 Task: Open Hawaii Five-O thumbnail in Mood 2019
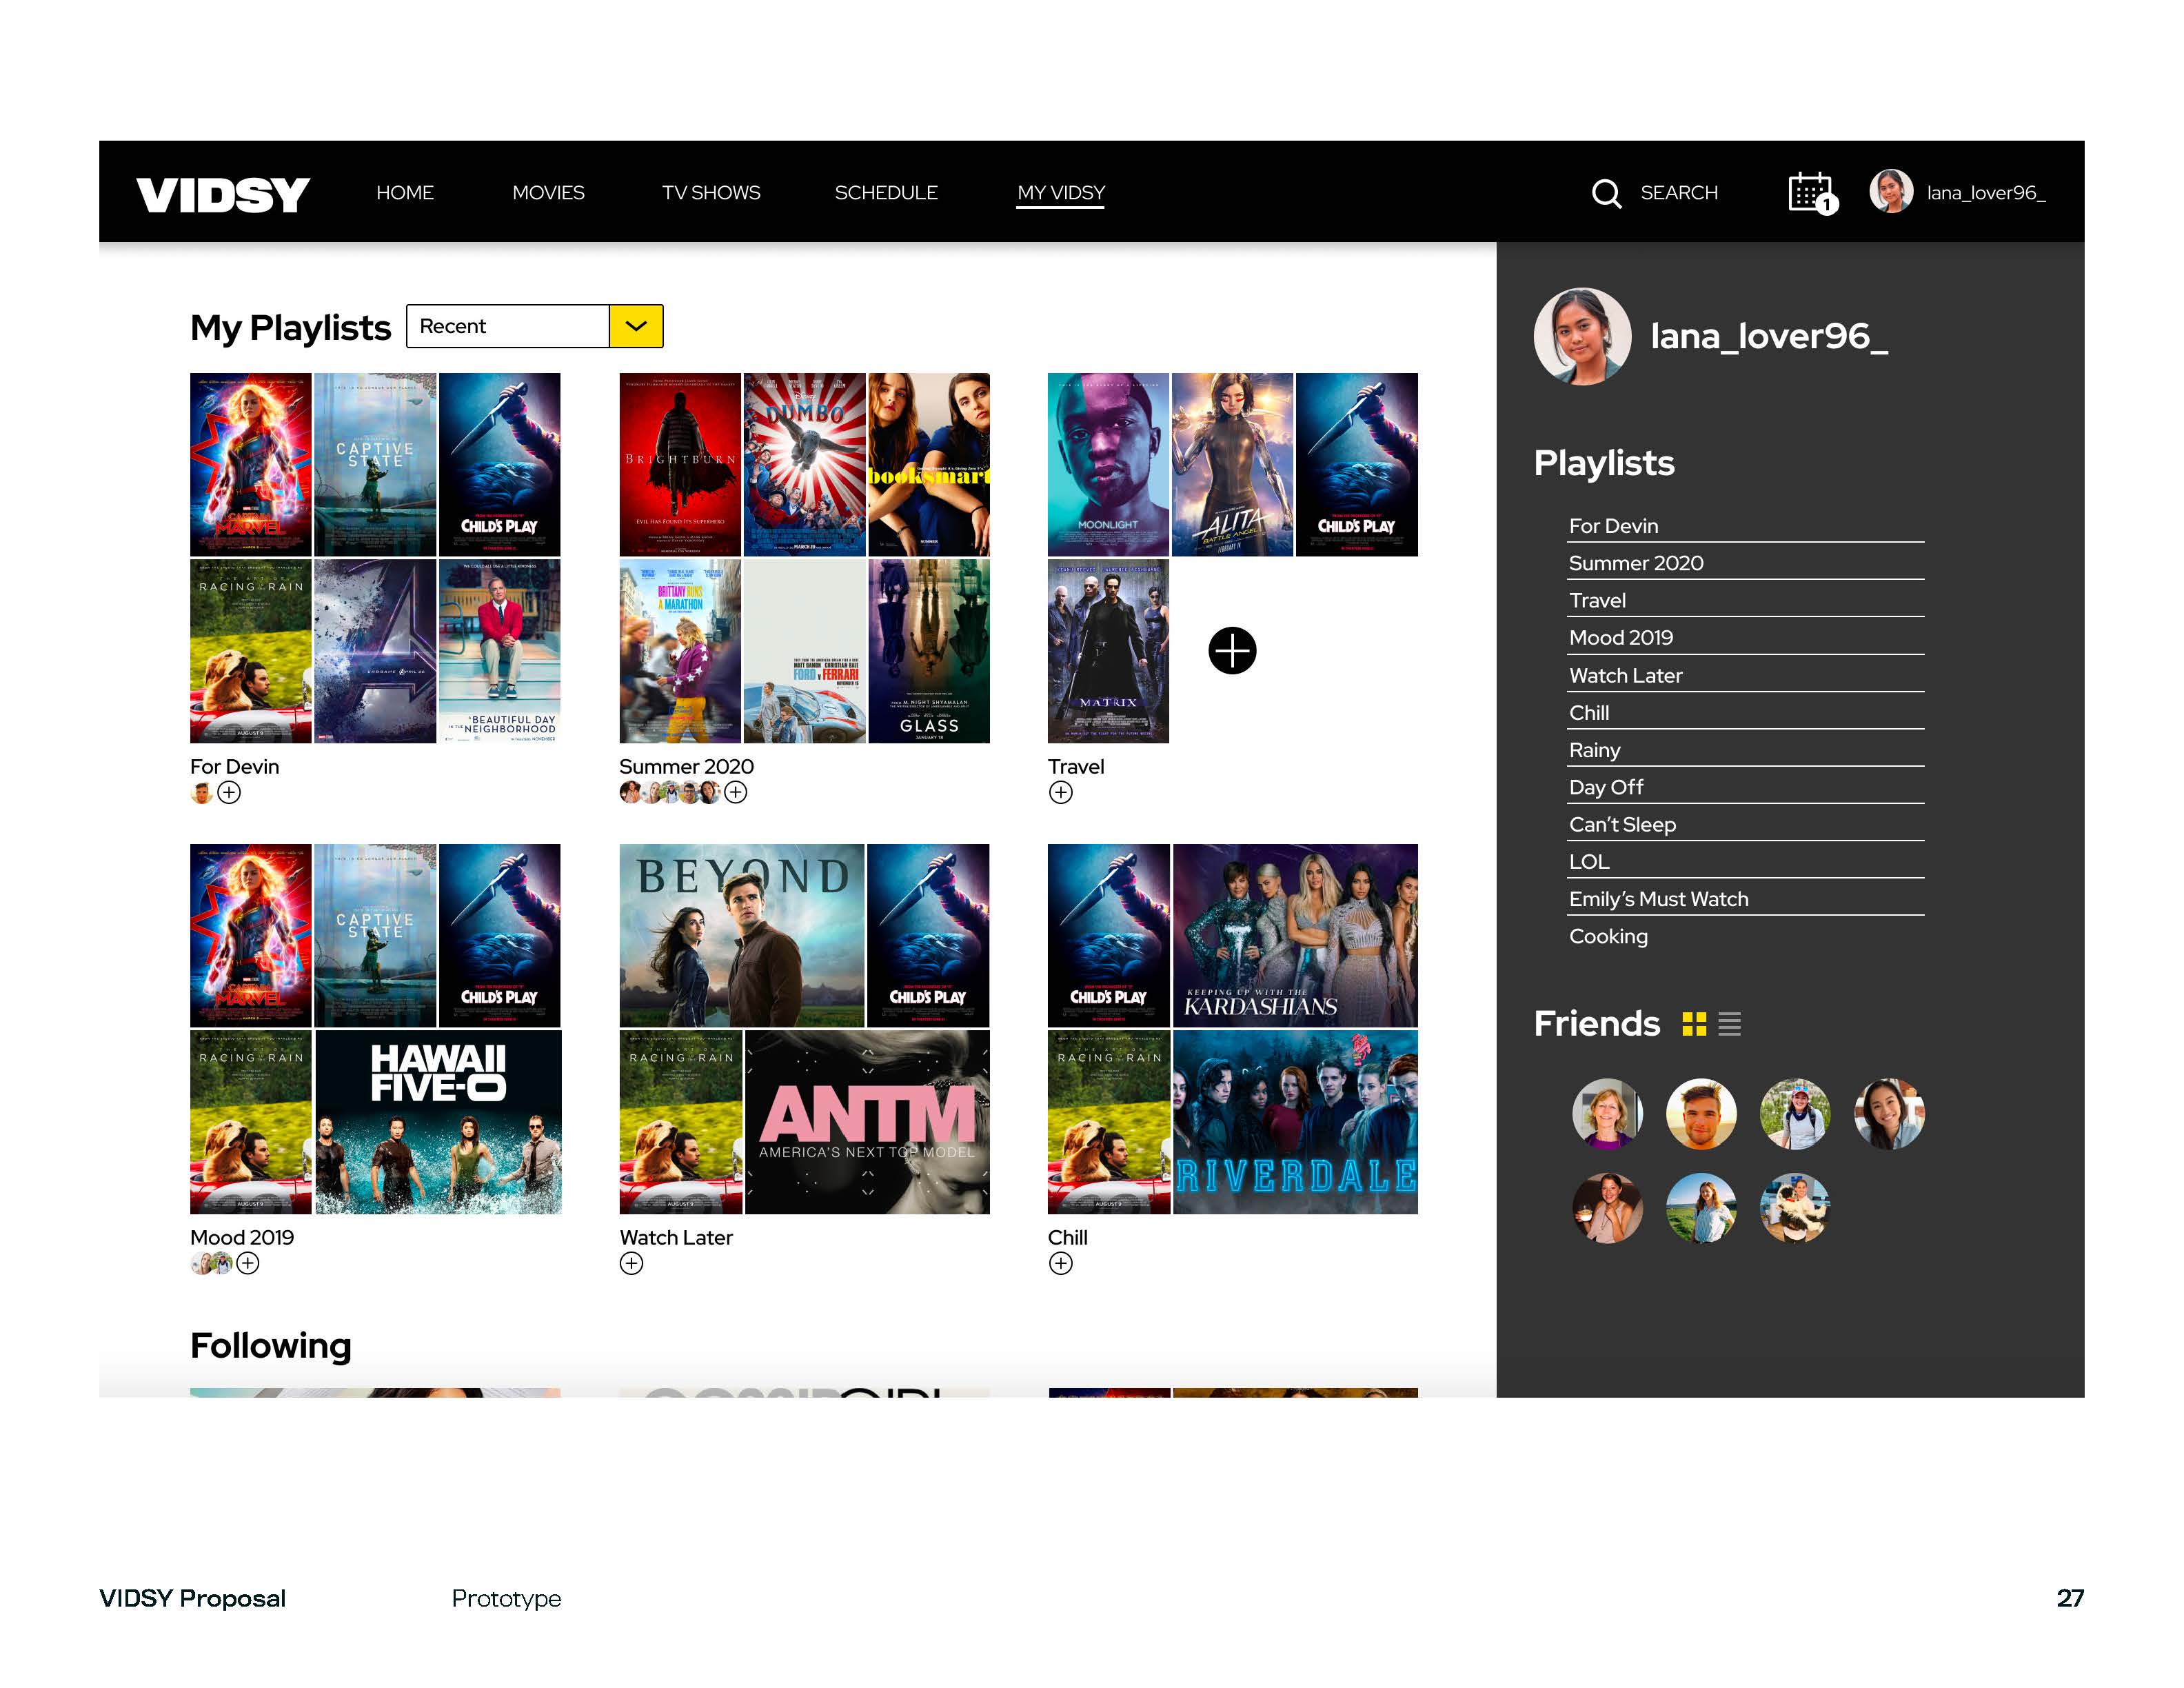(438, 1122)
